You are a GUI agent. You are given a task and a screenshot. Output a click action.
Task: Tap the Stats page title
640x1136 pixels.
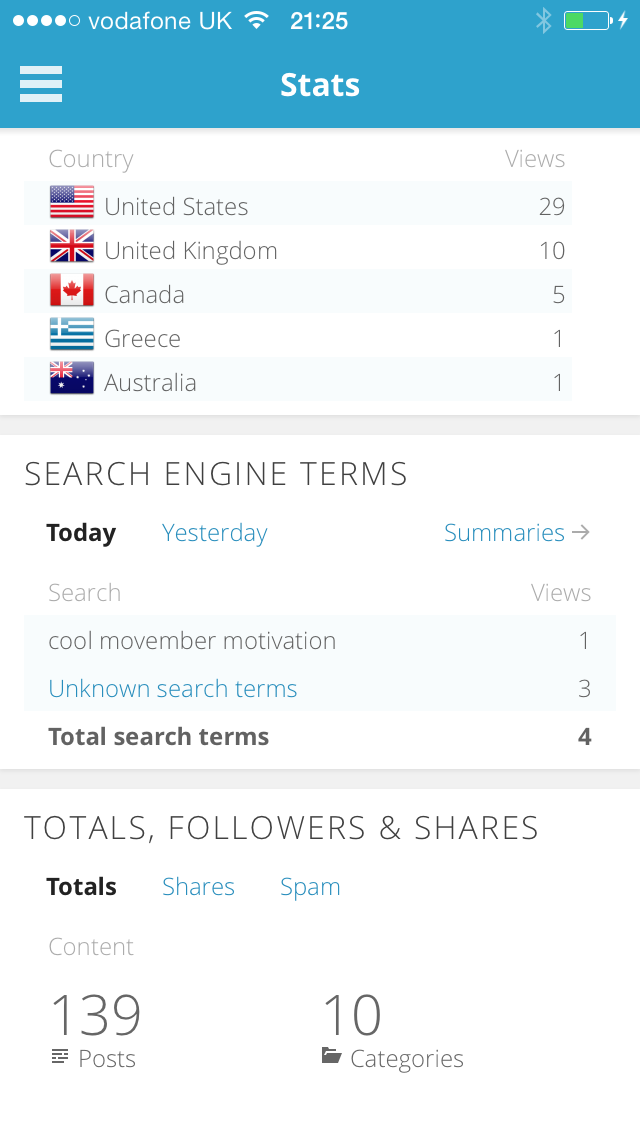[320, 85]
